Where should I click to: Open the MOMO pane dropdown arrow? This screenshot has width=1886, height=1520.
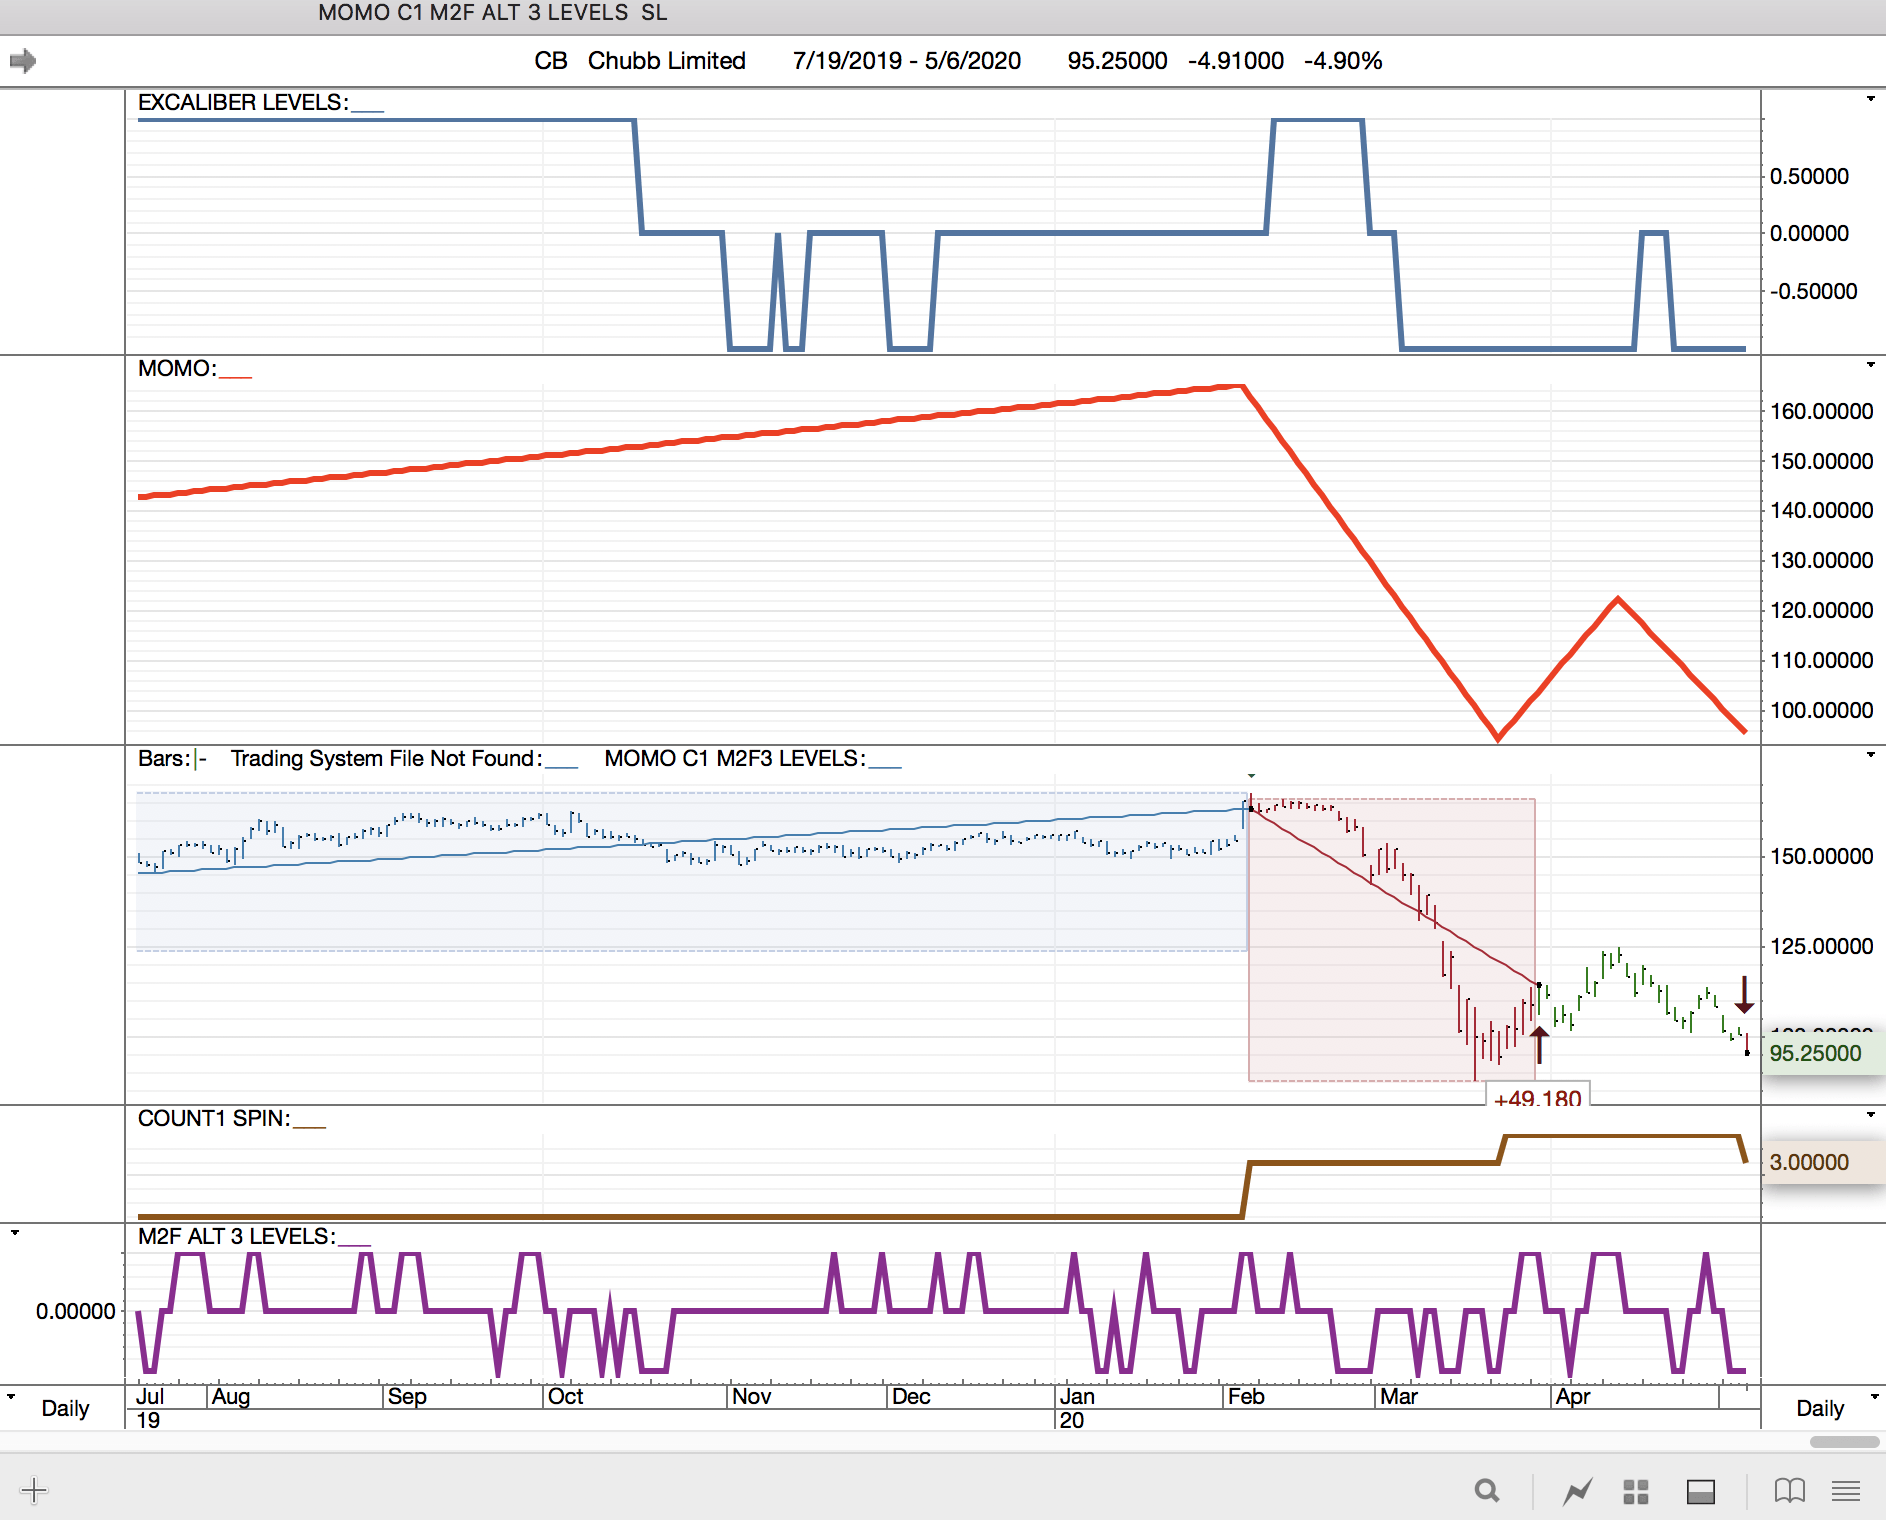click(1870, 365)
